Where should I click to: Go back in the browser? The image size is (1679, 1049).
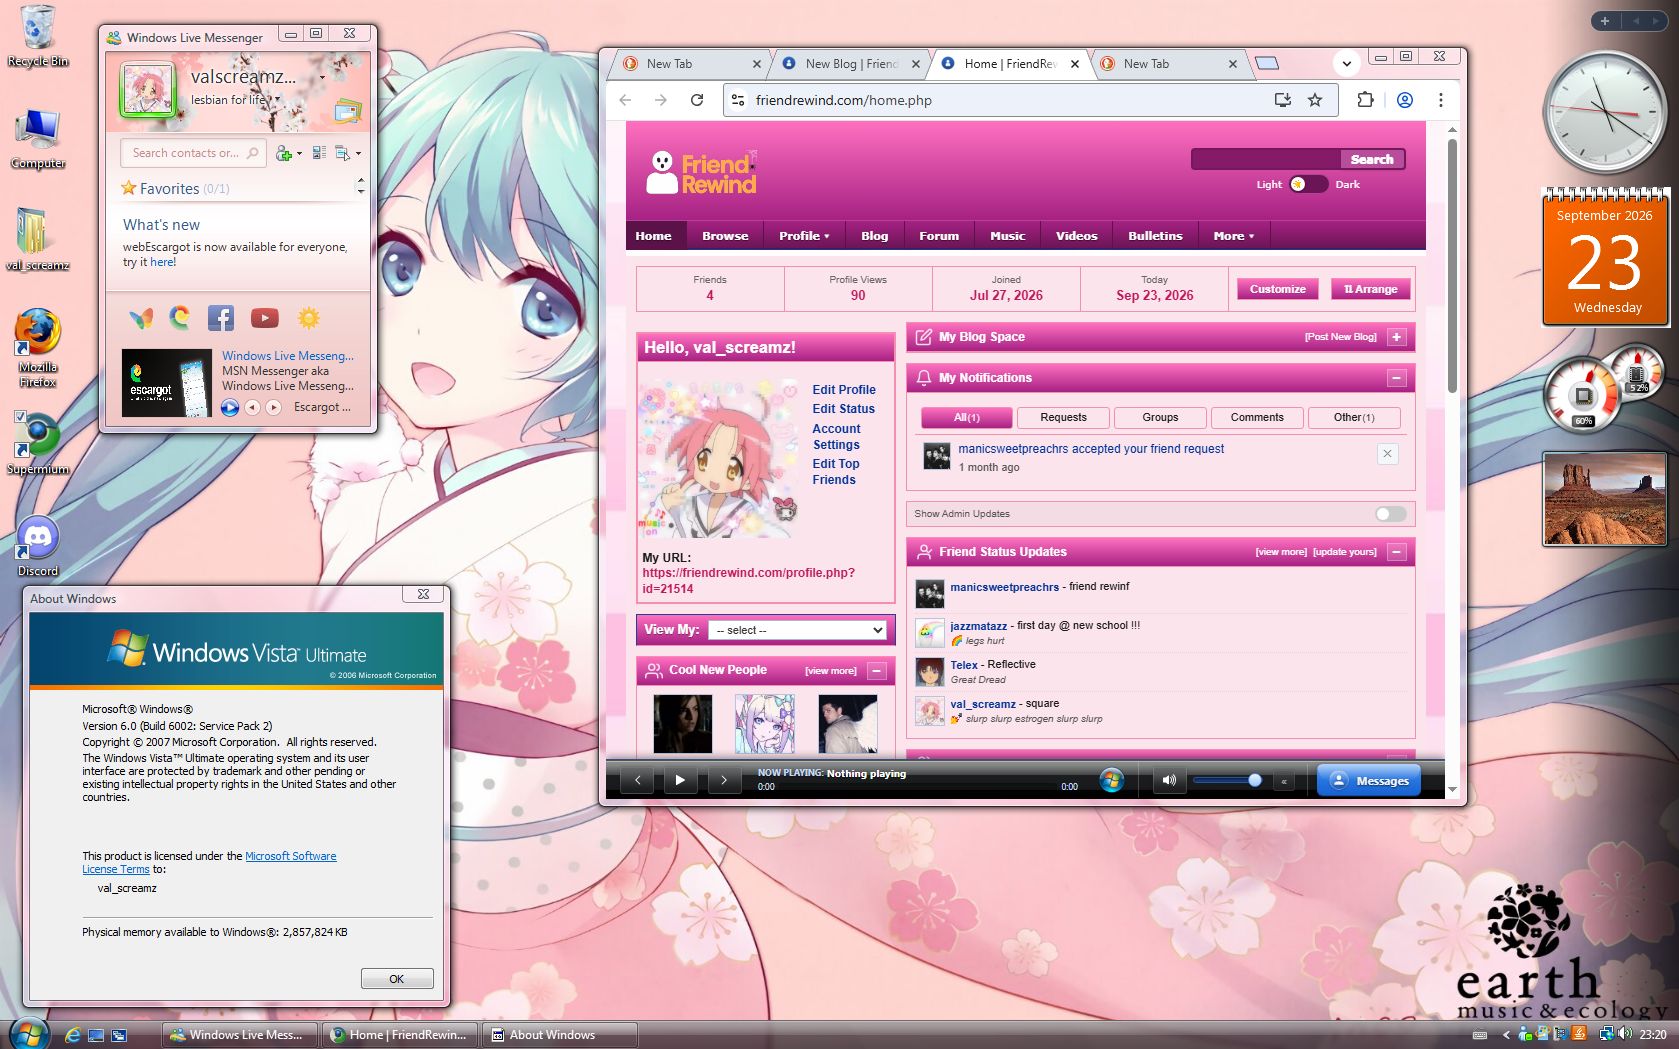[625, 100]
